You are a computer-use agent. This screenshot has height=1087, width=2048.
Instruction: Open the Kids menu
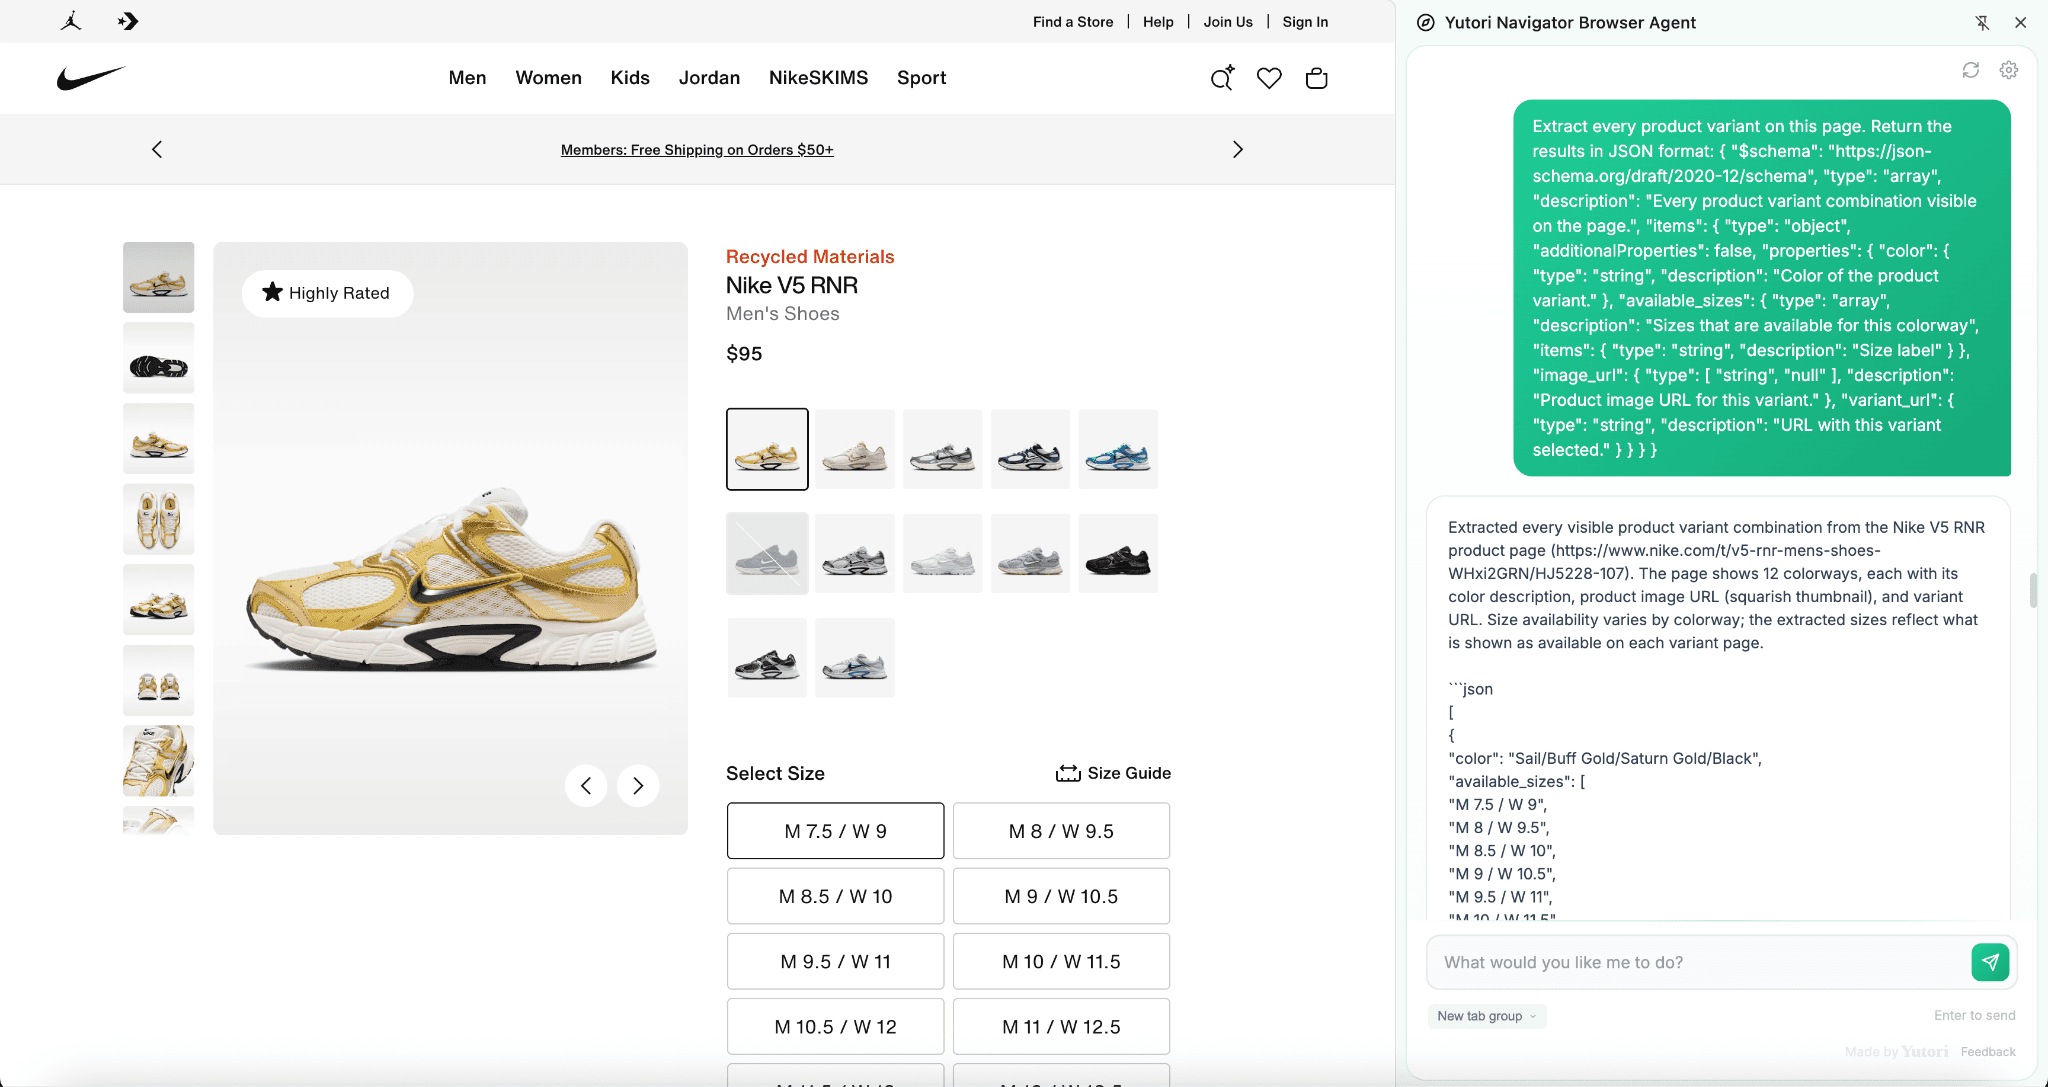(x=630, y=78)
